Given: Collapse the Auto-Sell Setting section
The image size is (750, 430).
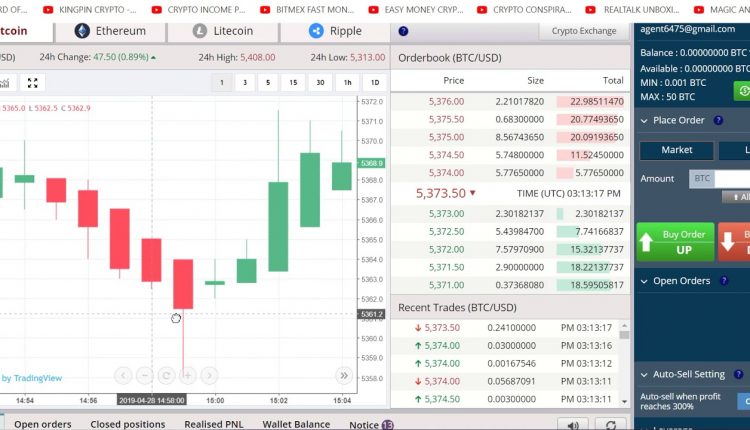Looking at the screenshot, I should pyautogui.click(x=644, y=375).
